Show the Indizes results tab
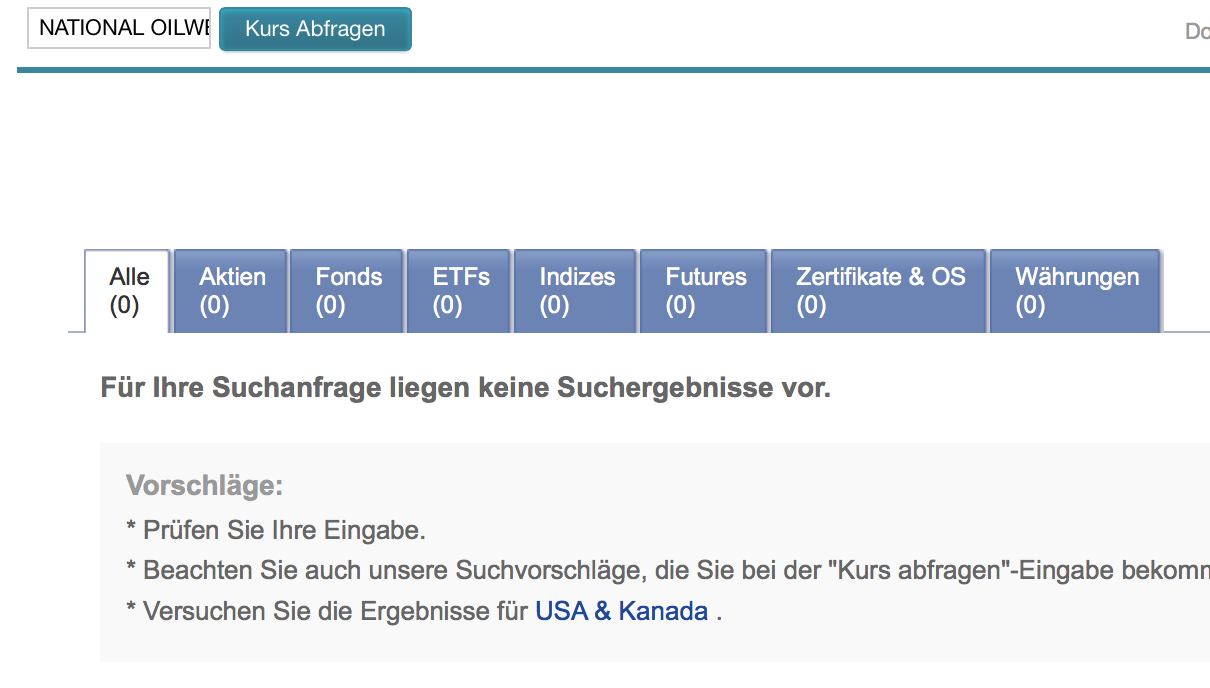 pyautogui.click(x=576, y=291)
